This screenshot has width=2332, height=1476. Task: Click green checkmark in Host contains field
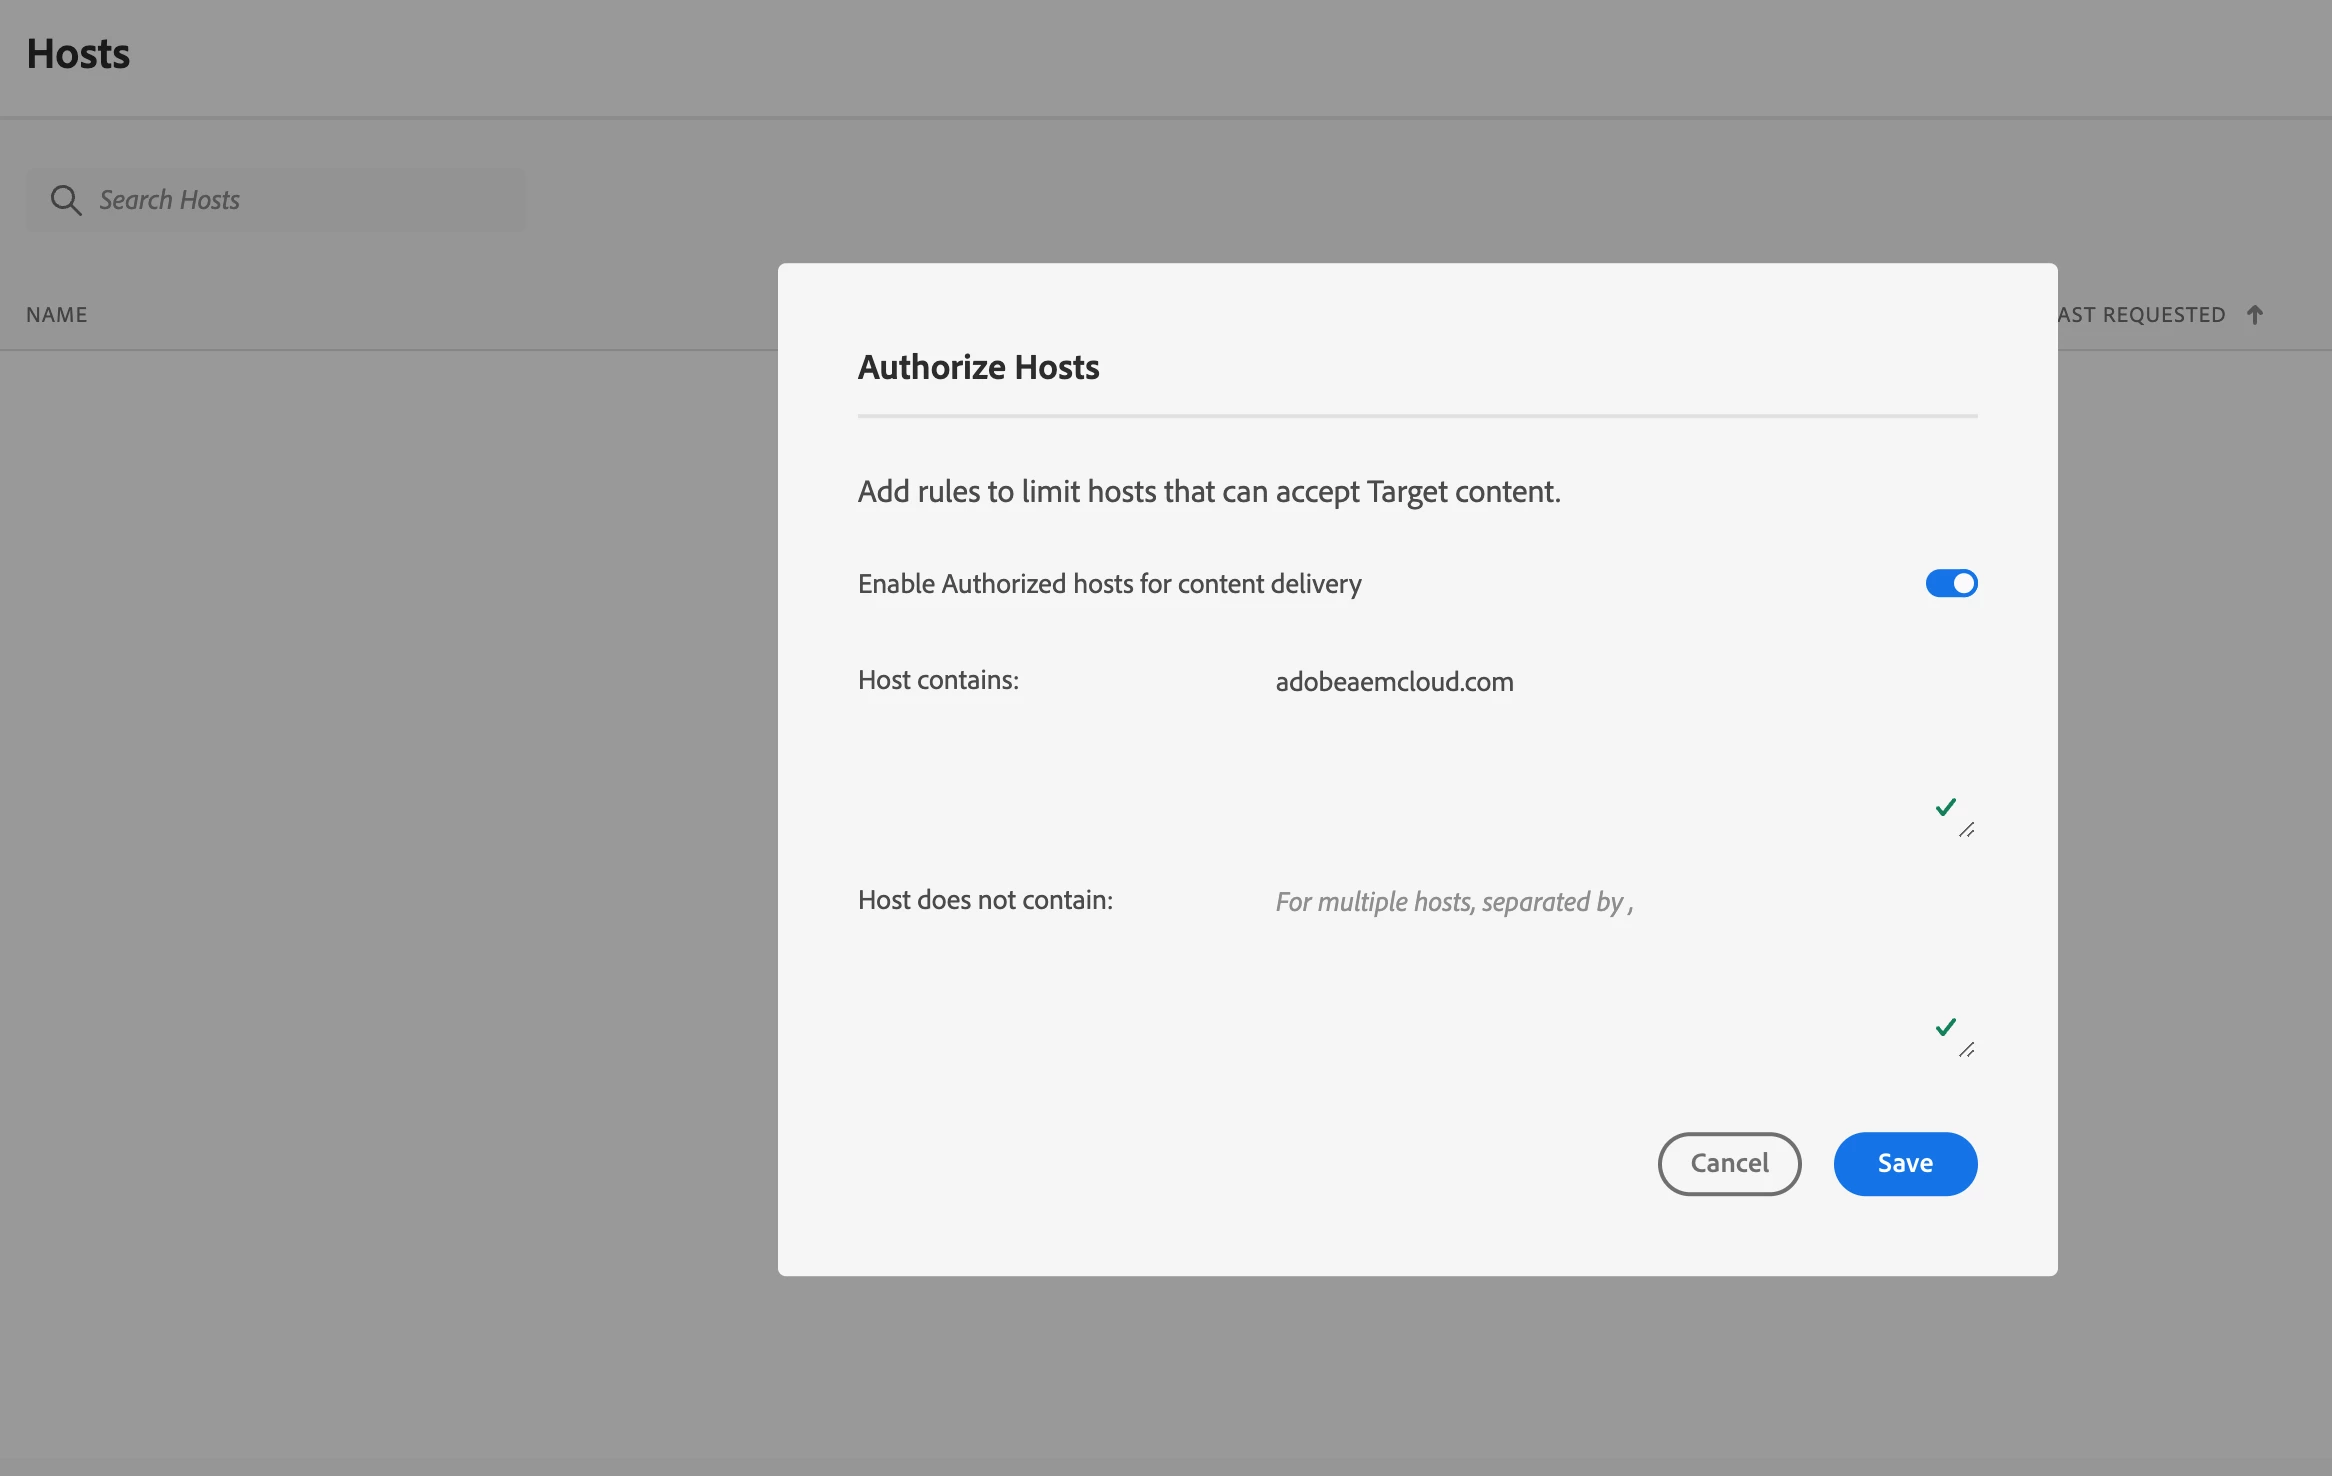1945,807
